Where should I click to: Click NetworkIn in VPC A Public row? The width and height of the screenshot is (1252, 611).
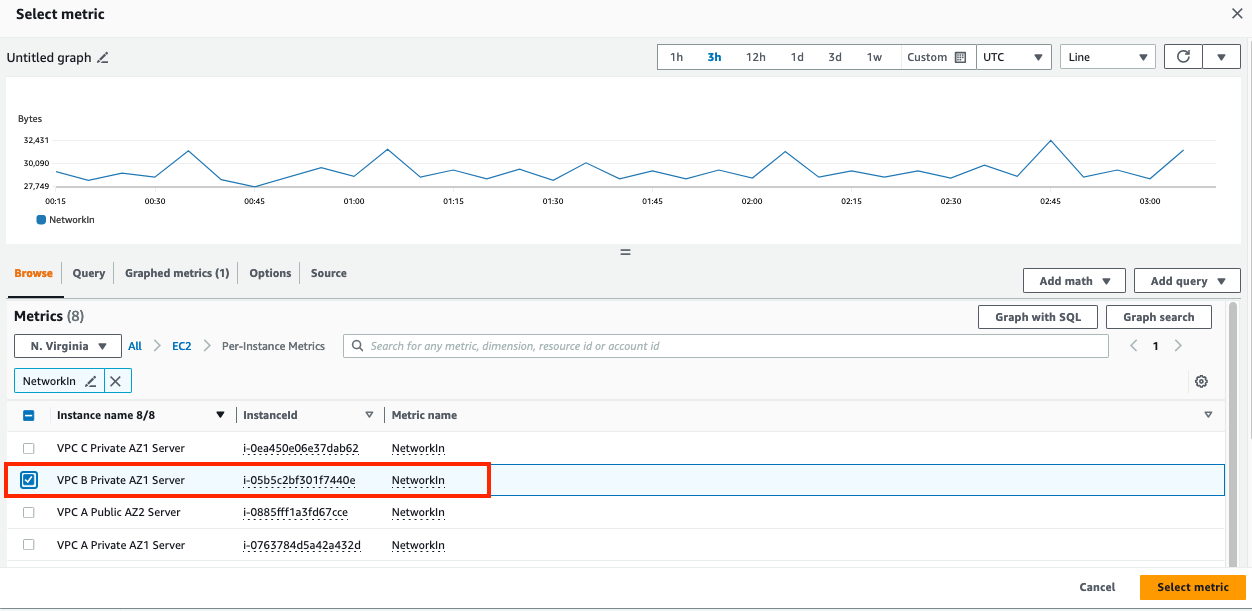418,512
